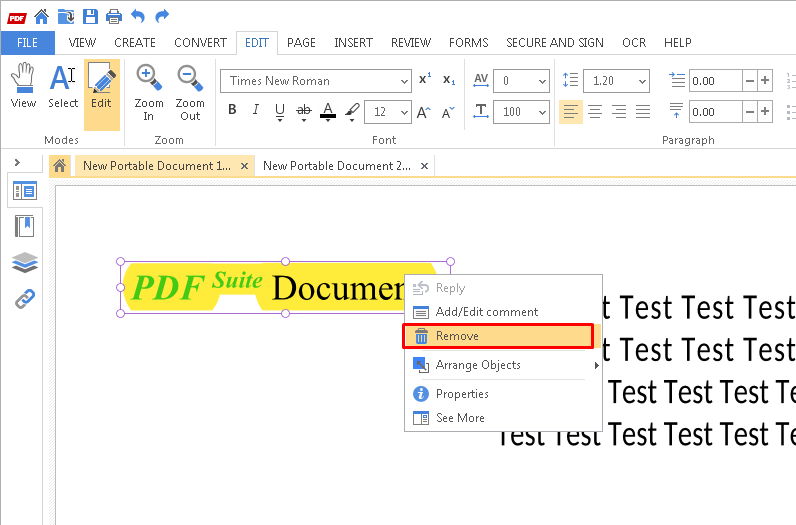Toggle italic formatting

[x=256, y=110]
